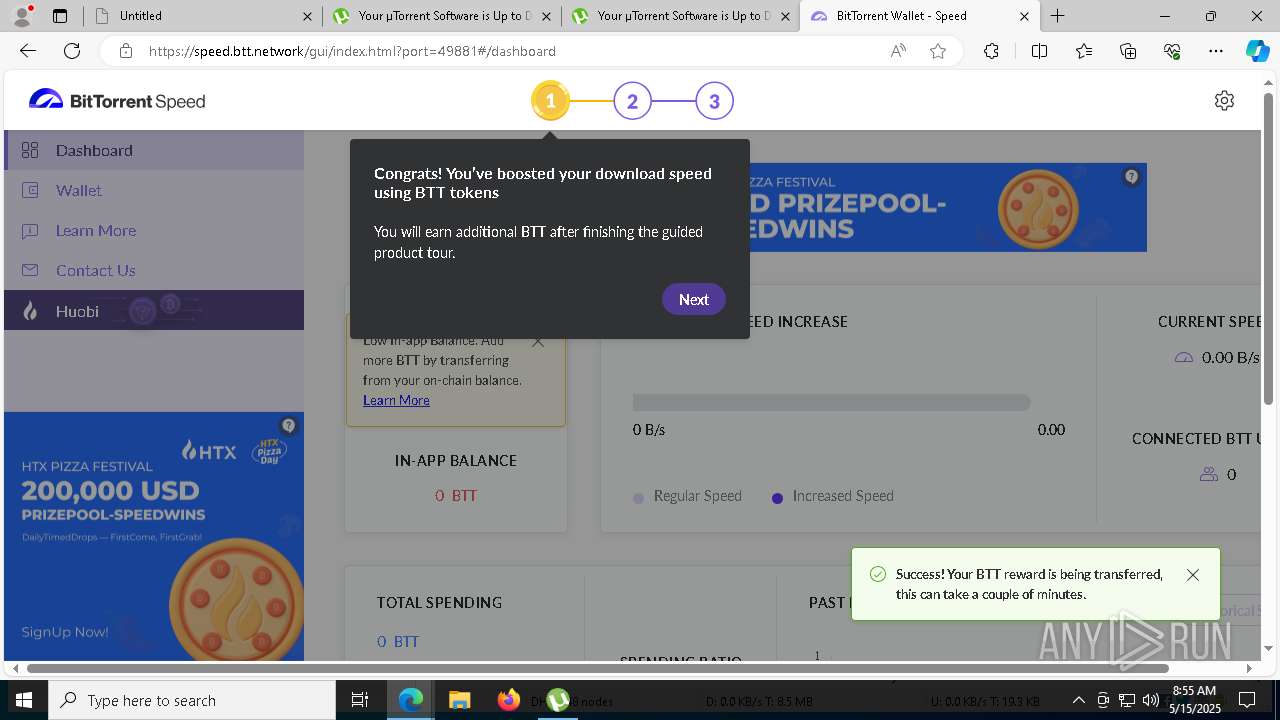
Task: Dismiss the low in-app balance notice
Action: coord(538,341)
